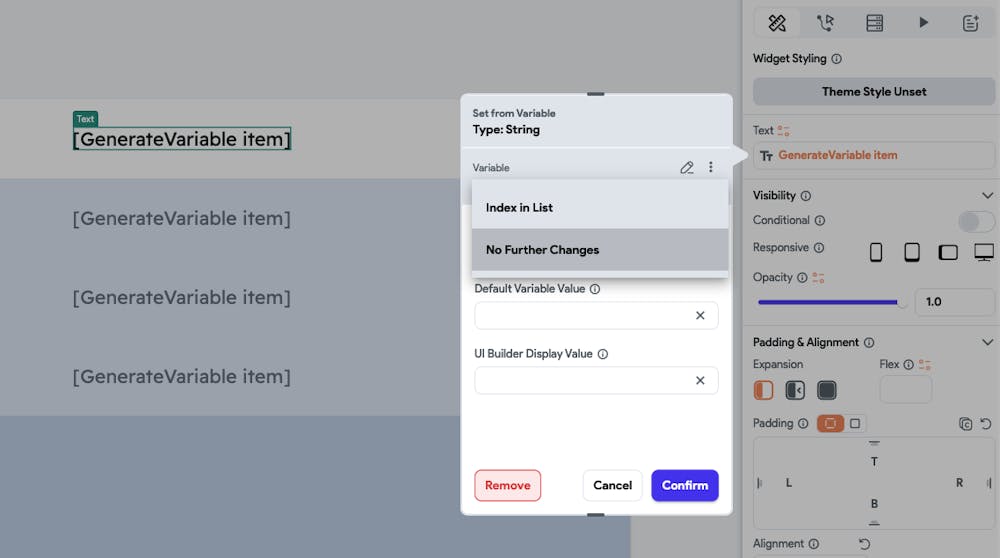Open the Documentation notes icon

point(970,23)
